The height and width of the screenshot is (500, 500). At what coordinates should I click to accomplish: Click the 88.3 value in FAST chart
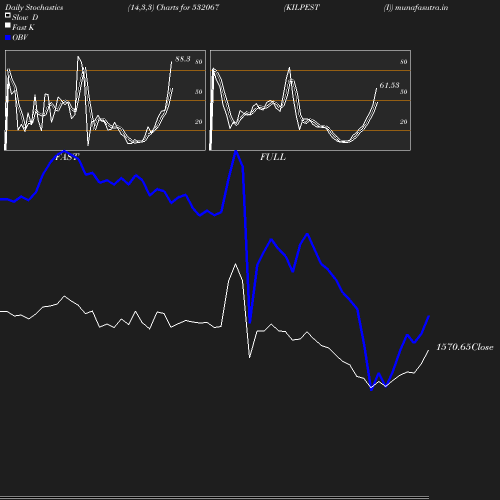(x=183, y=59)
